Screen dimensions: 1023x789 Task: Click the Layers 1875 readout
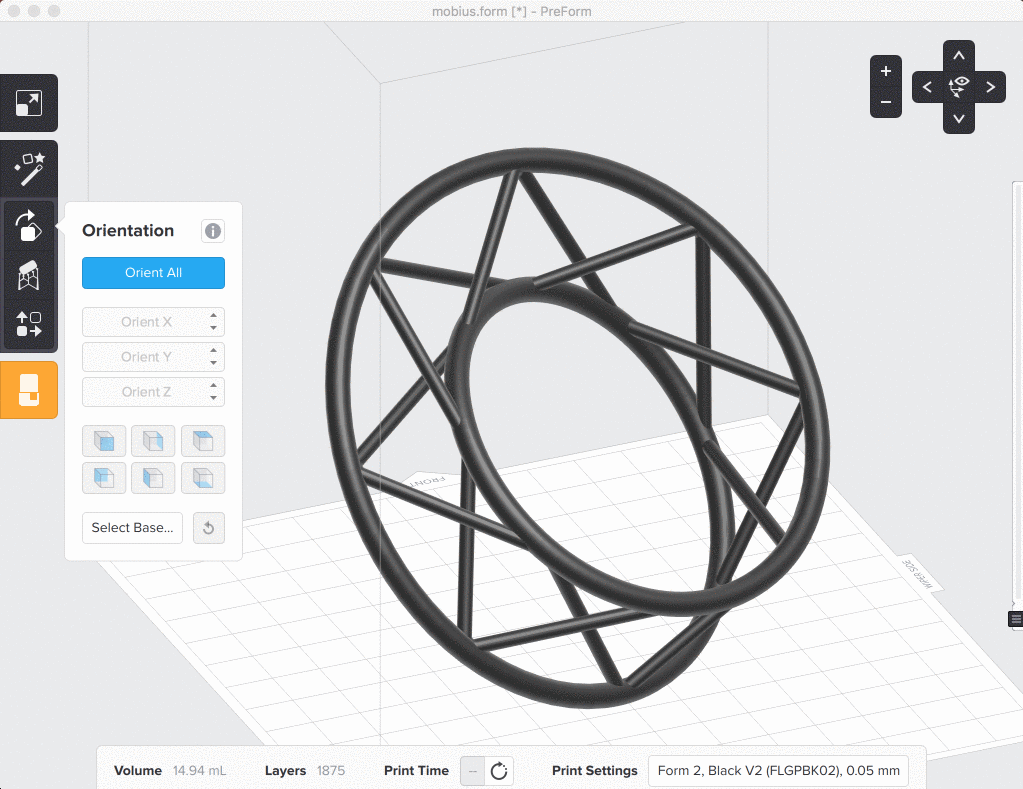[x=305, y=771]
